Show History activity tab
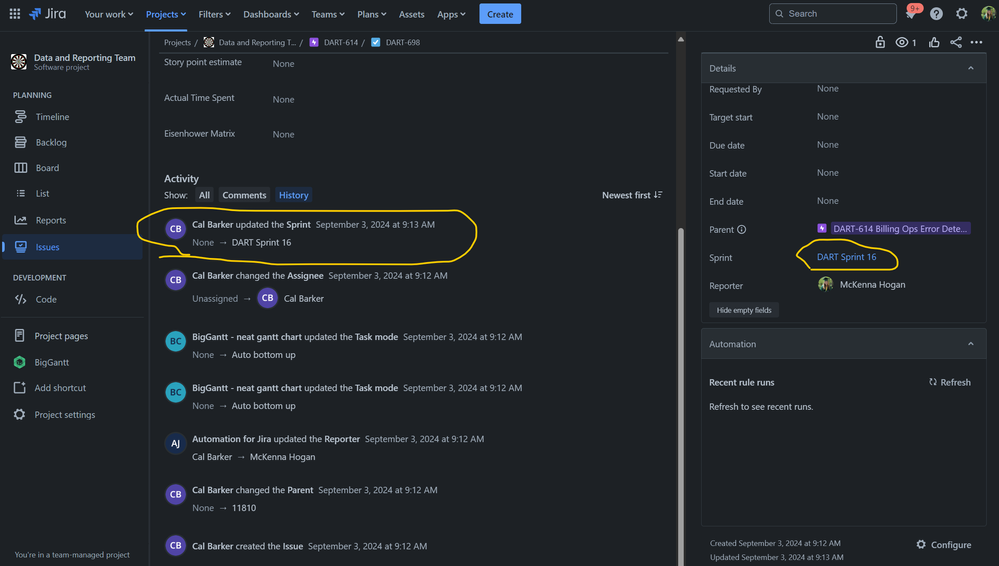Image resolution: width=999 pixels, height=566 pixels. [294, 195]
